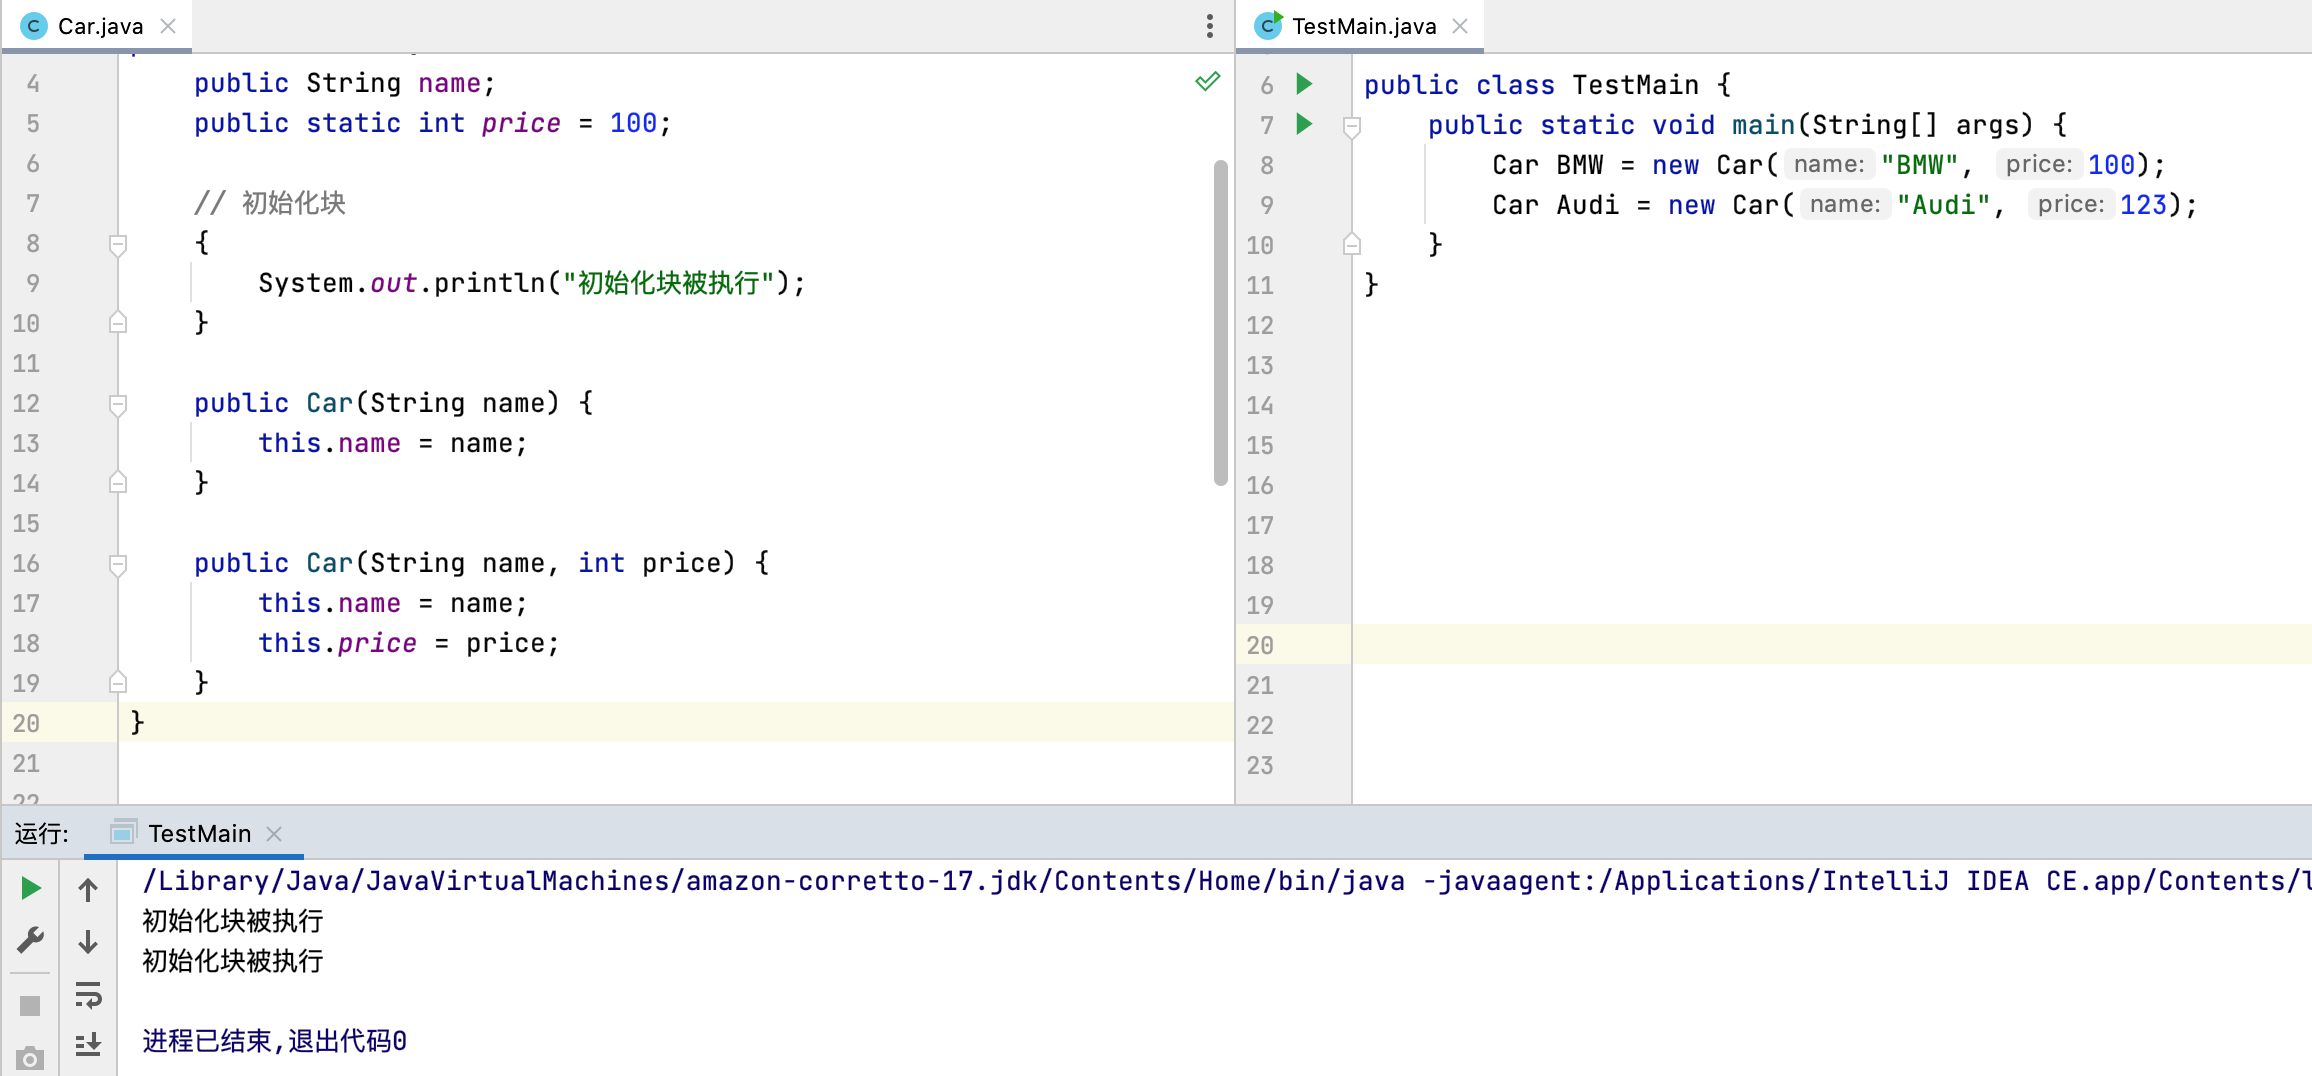Viewport: 2312px width, 1076px height.
Task: Click the Car.java vertical scrollbar thumb
Action: (1220, 322)
